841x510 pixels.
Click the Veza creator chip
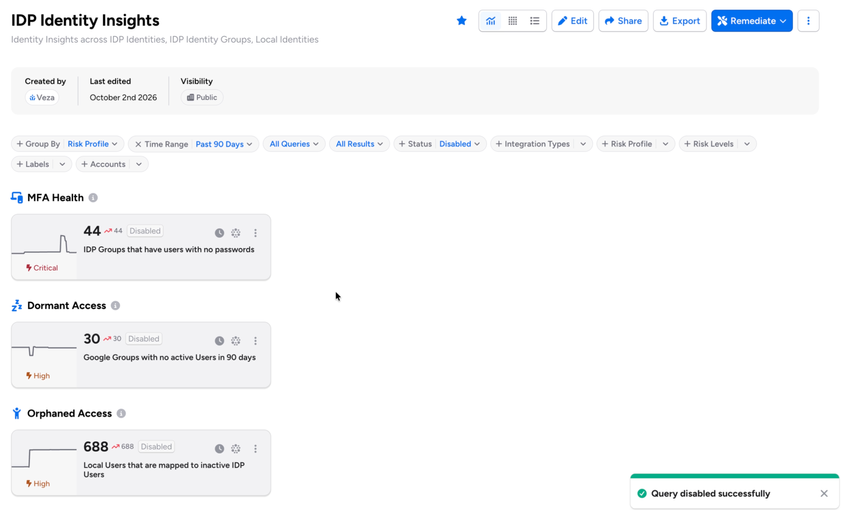coord(42,98)
